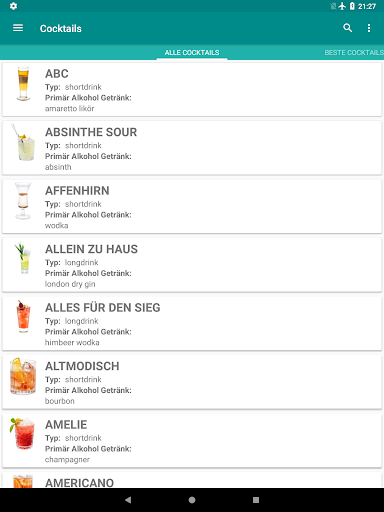Tap the search magnifier icon
The image size is (384, 512).
(x=348, y=28)
